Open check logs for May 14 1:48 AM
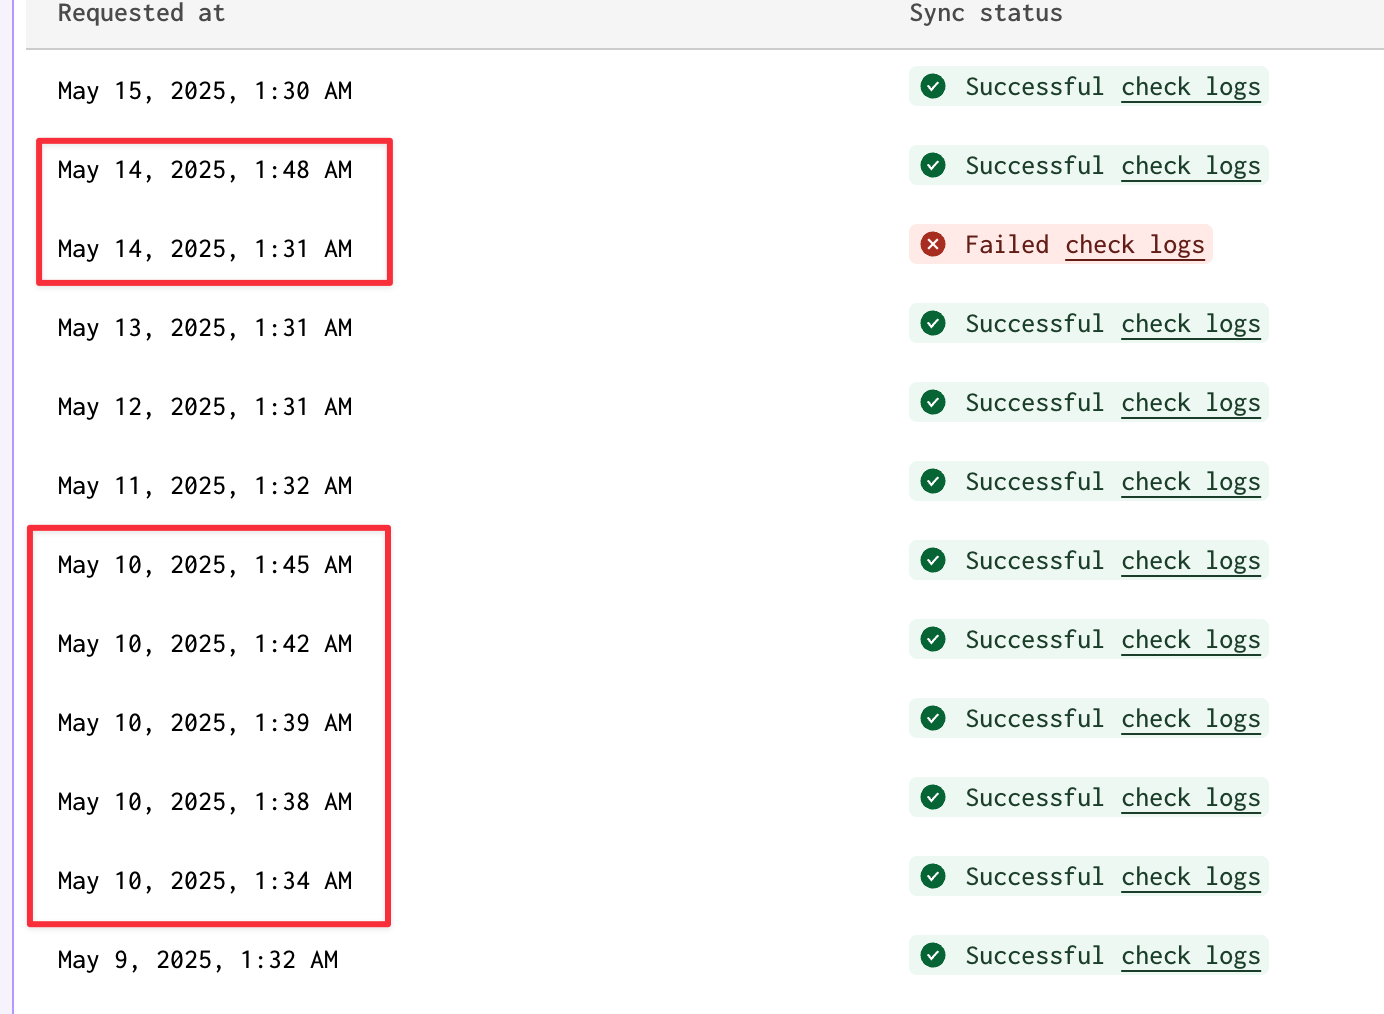 pos(1190,166)
